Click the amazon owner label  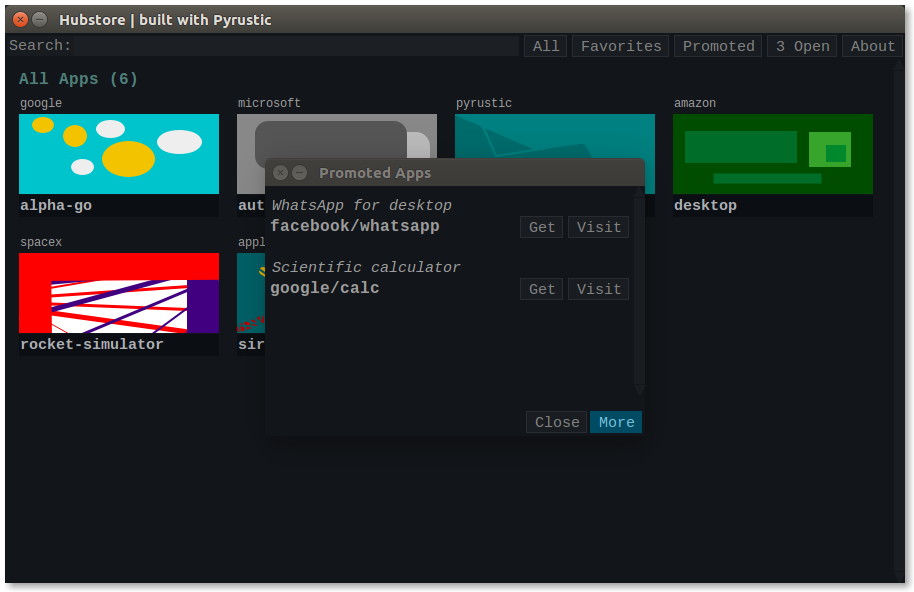point(695,103)
